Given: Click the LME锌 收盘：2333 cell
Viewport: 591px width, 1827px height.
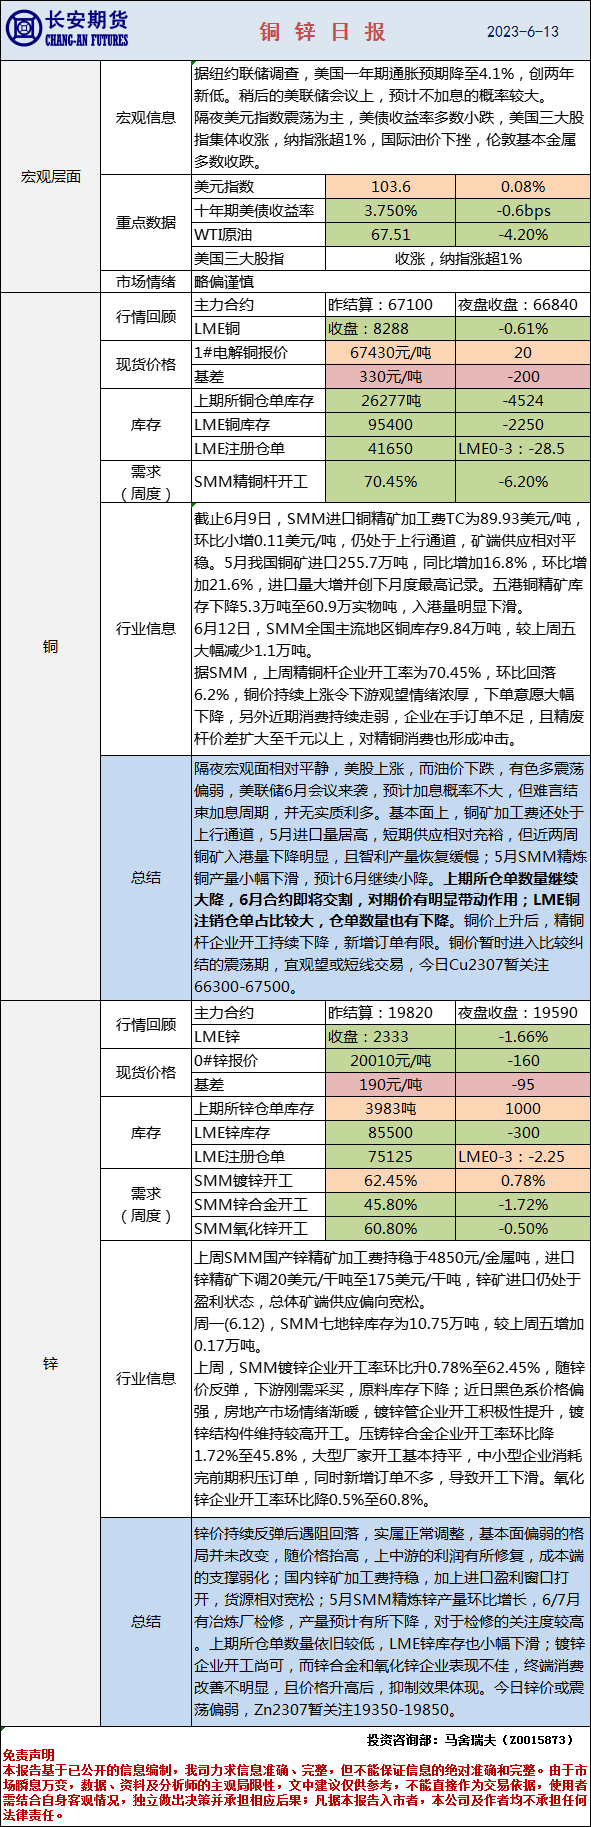Looking at the screenshot, I should pyautogui.click(x=390, y=1037).
